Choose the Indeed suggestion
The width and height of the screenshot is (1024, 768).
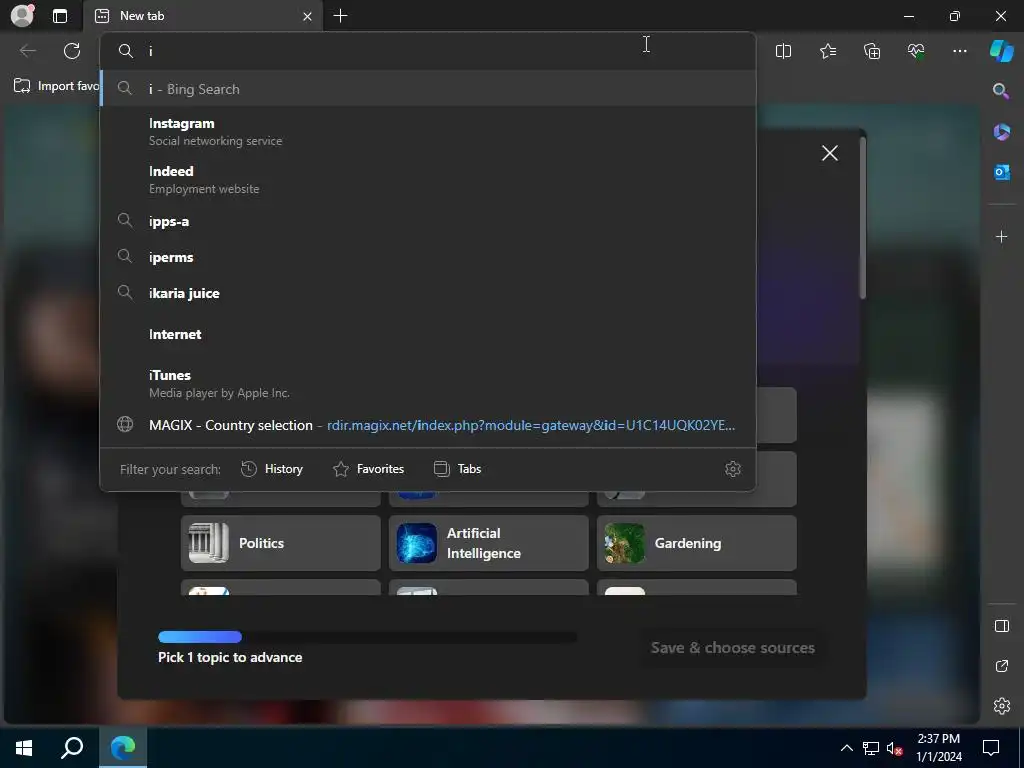pos(428,180)
